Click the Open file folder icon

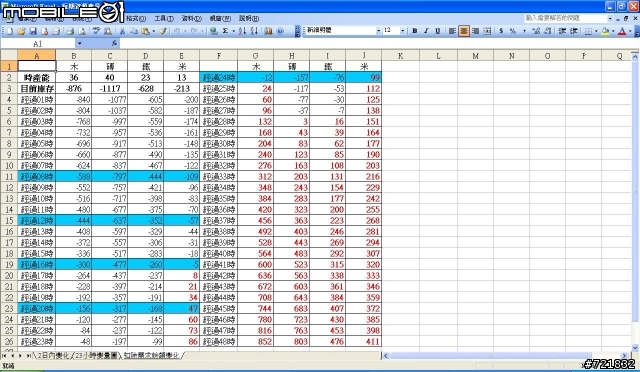point(22,31)
